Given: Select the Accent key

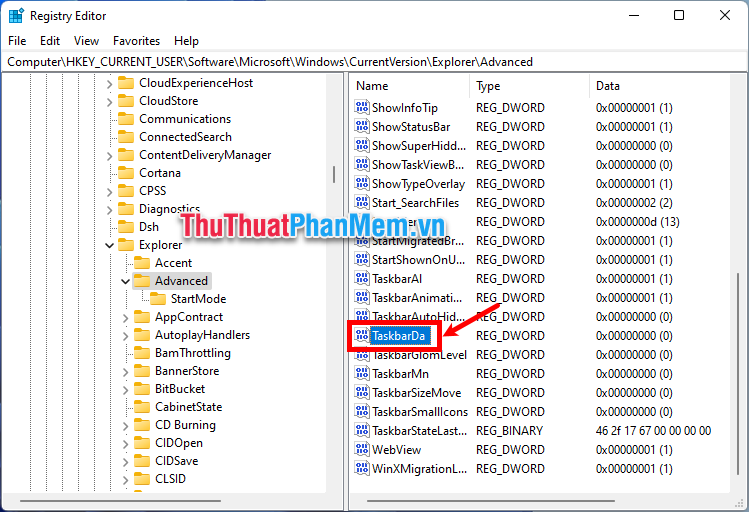Looking at the screenshot, I should pyautogui.click(x=173, y=263).
